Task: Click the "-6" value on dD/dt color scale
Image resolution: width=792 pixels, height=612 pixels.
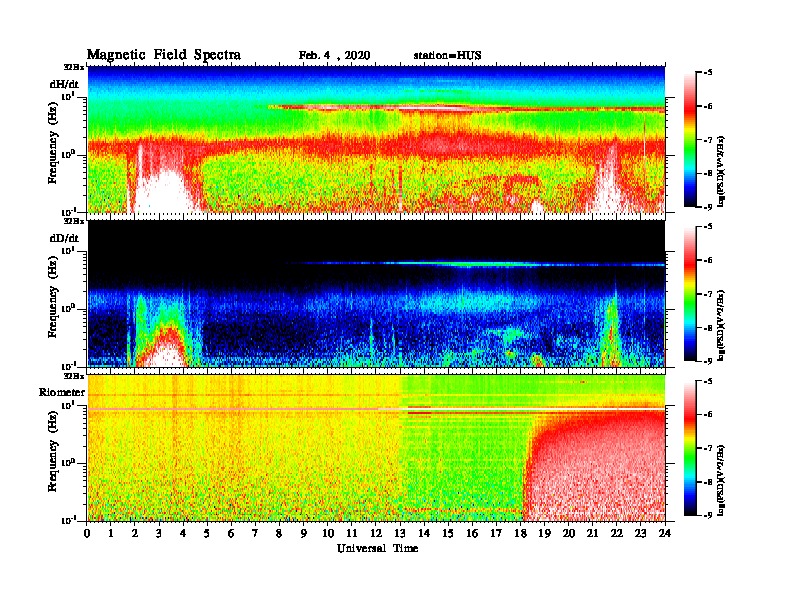Action: point(708,261)
